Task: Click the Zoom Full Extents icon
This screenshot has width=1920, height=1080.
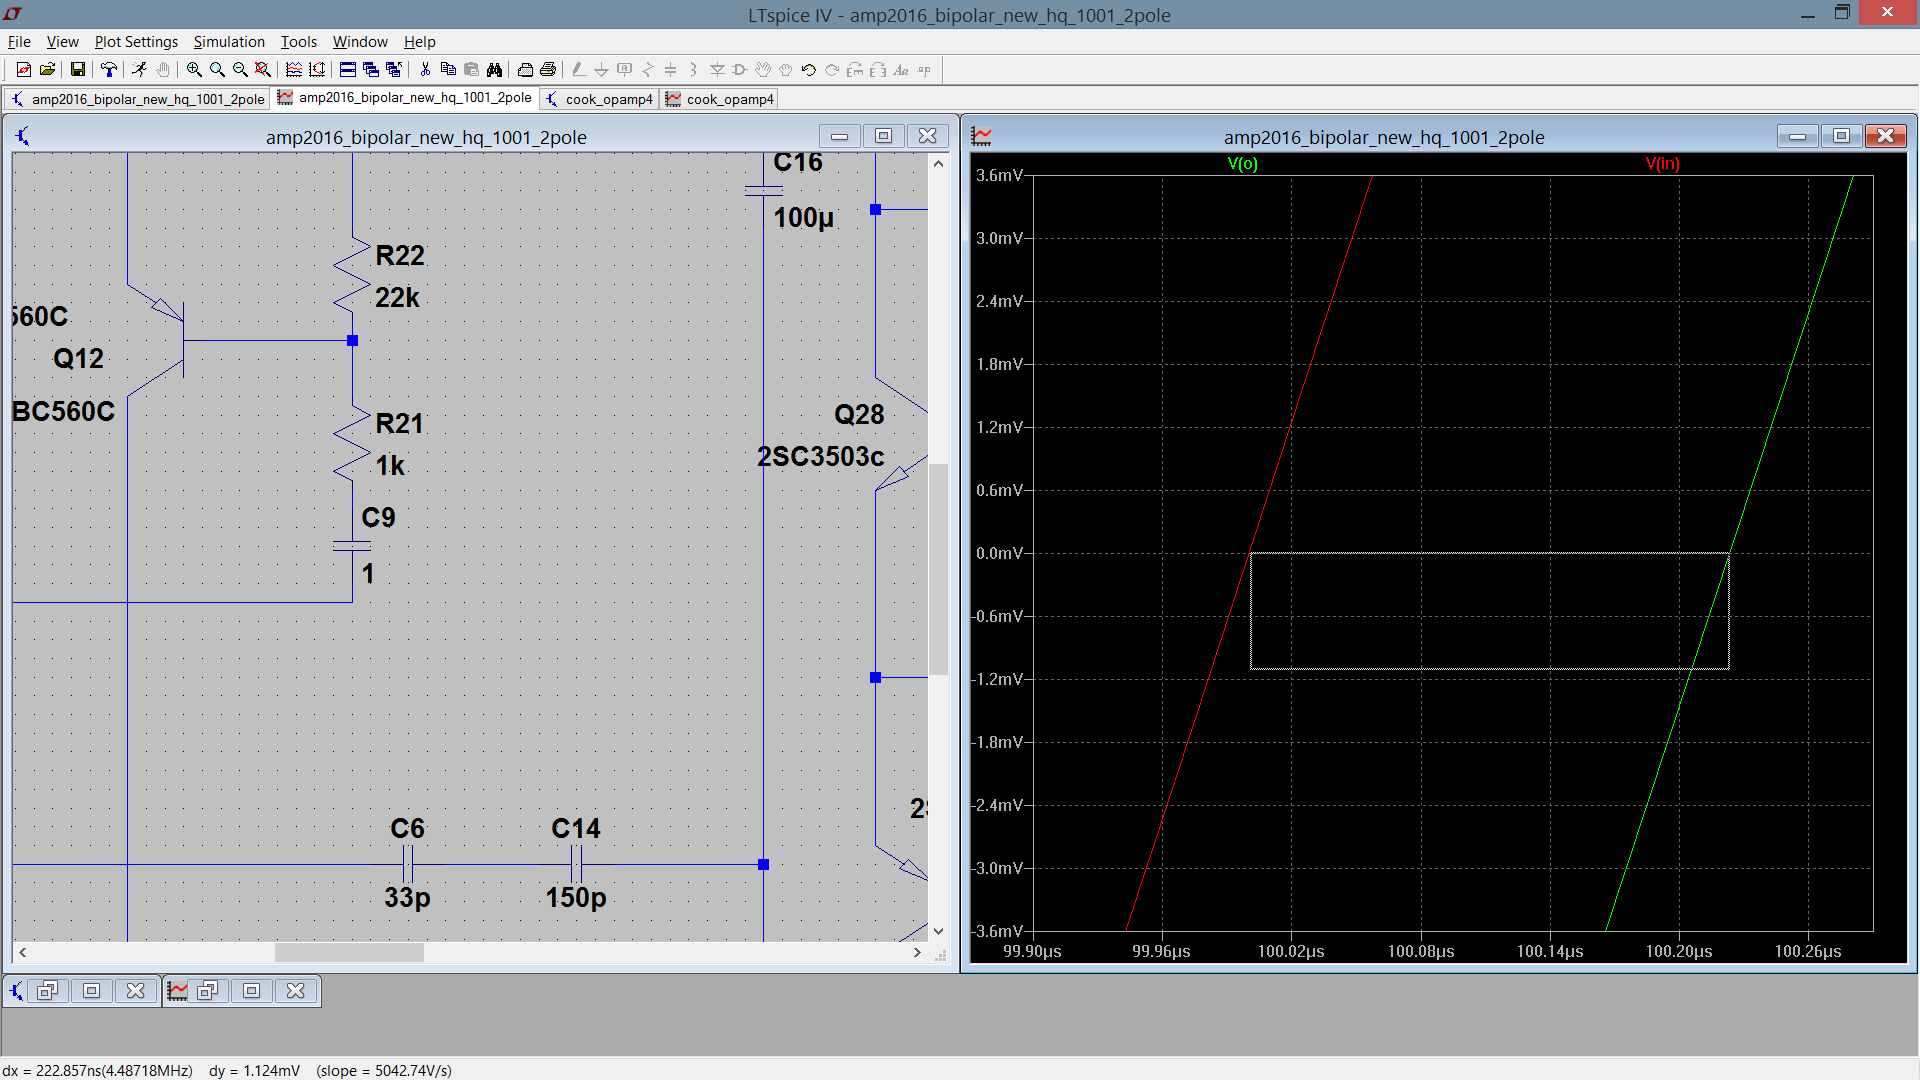Action: click(x=263, y=69)
